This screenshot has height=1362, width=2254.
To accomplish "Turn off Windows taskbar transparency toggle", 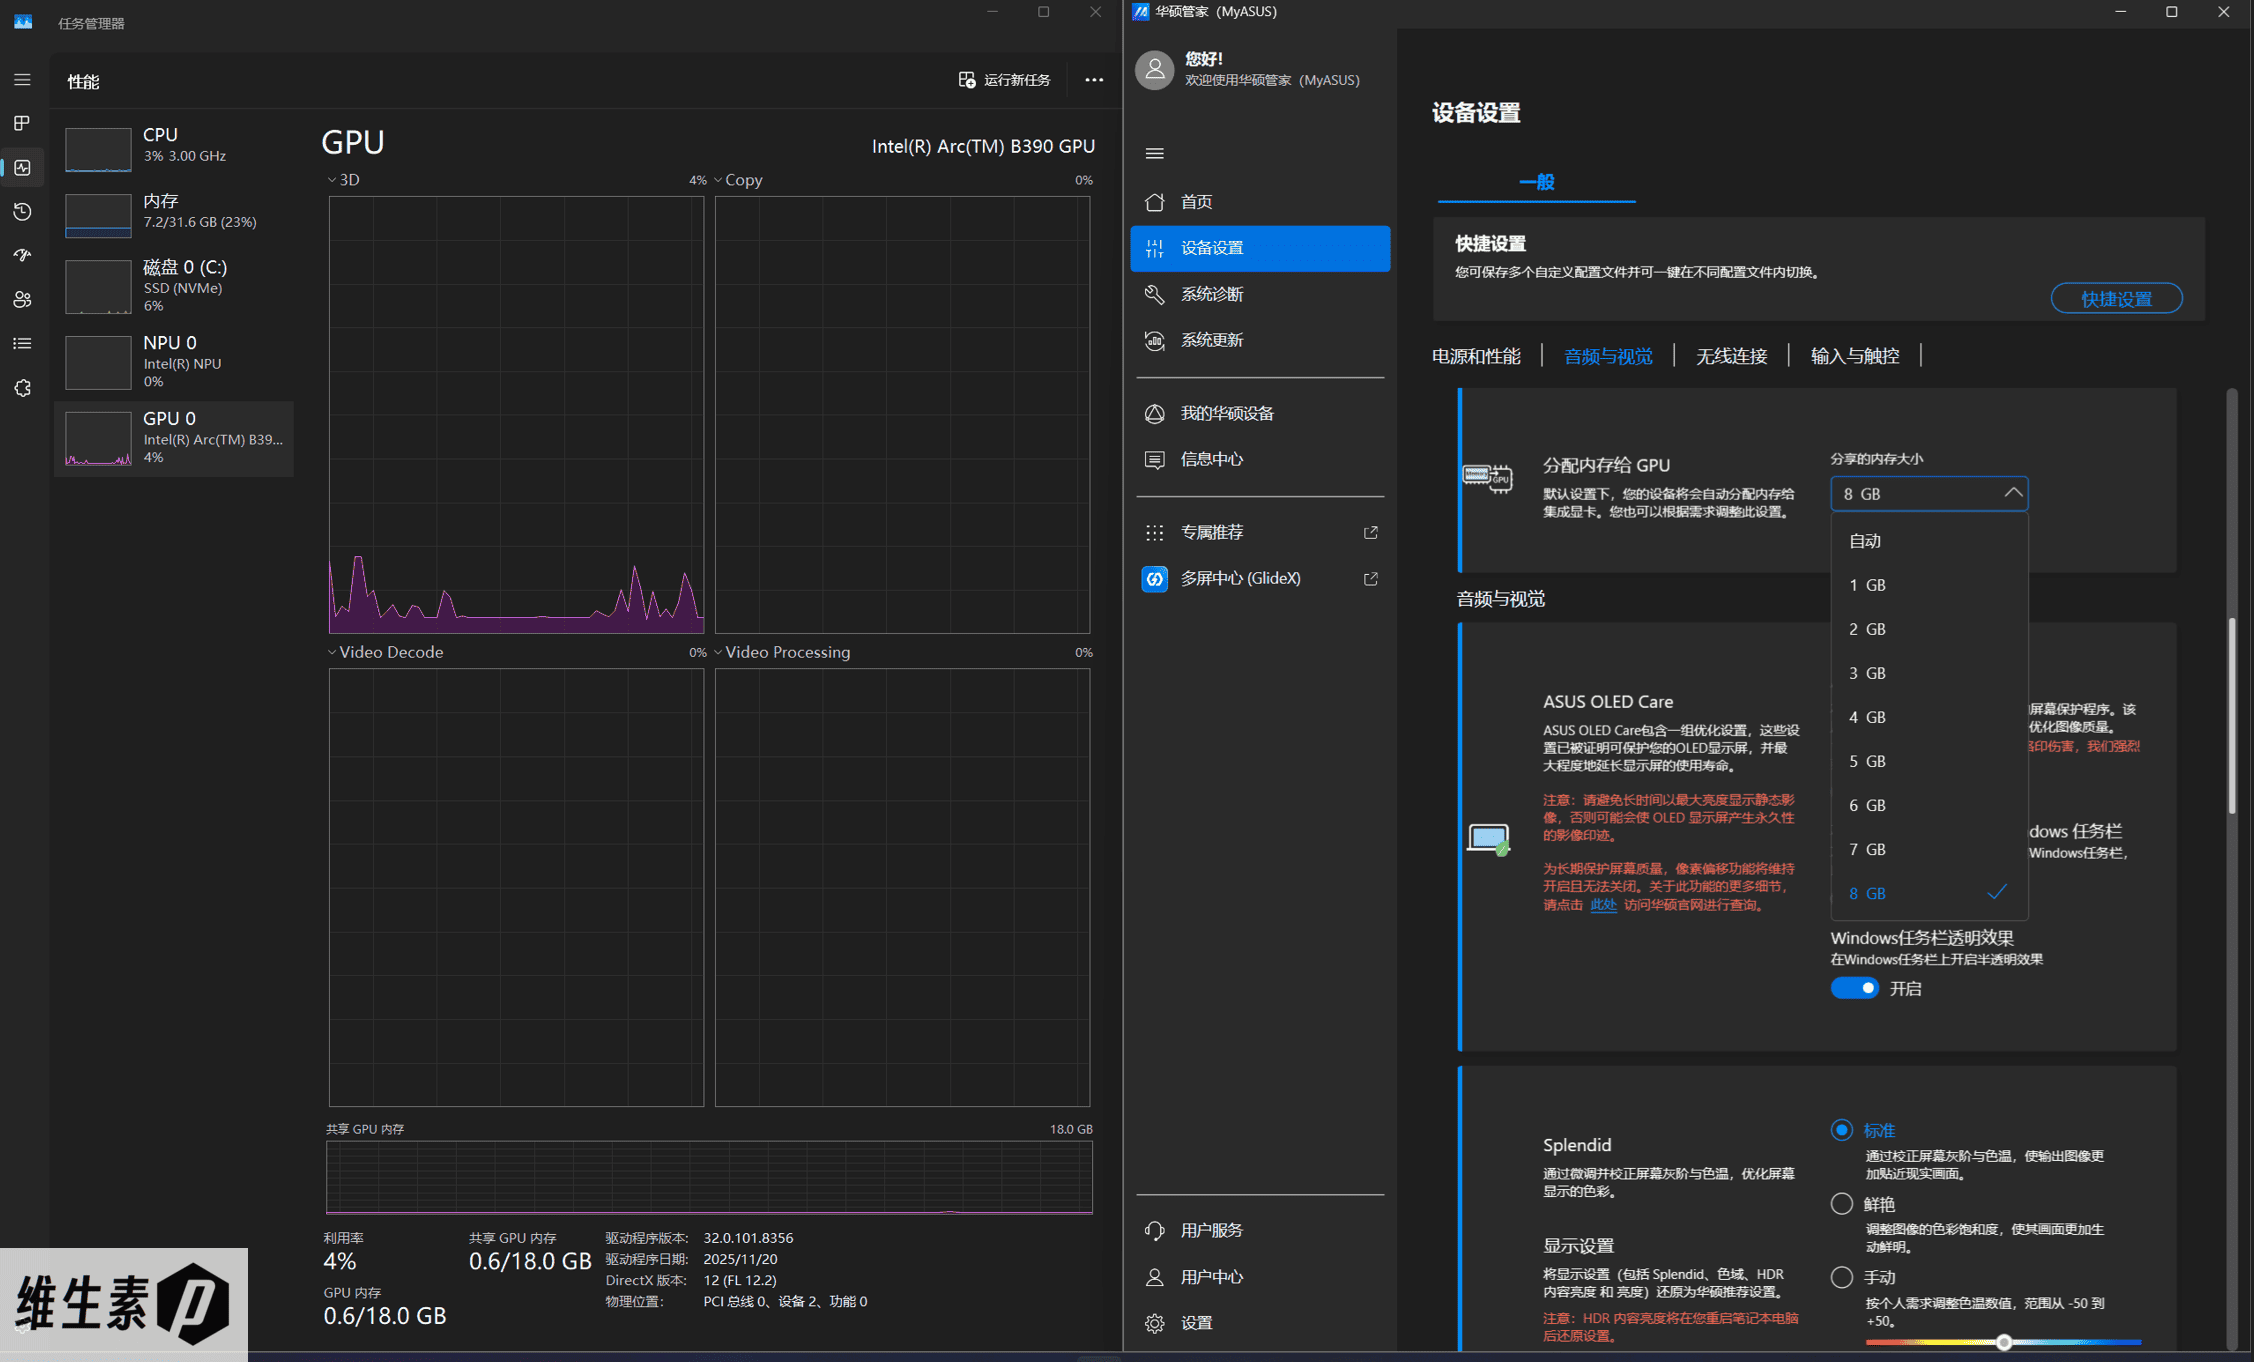I will pos(1854,988).
